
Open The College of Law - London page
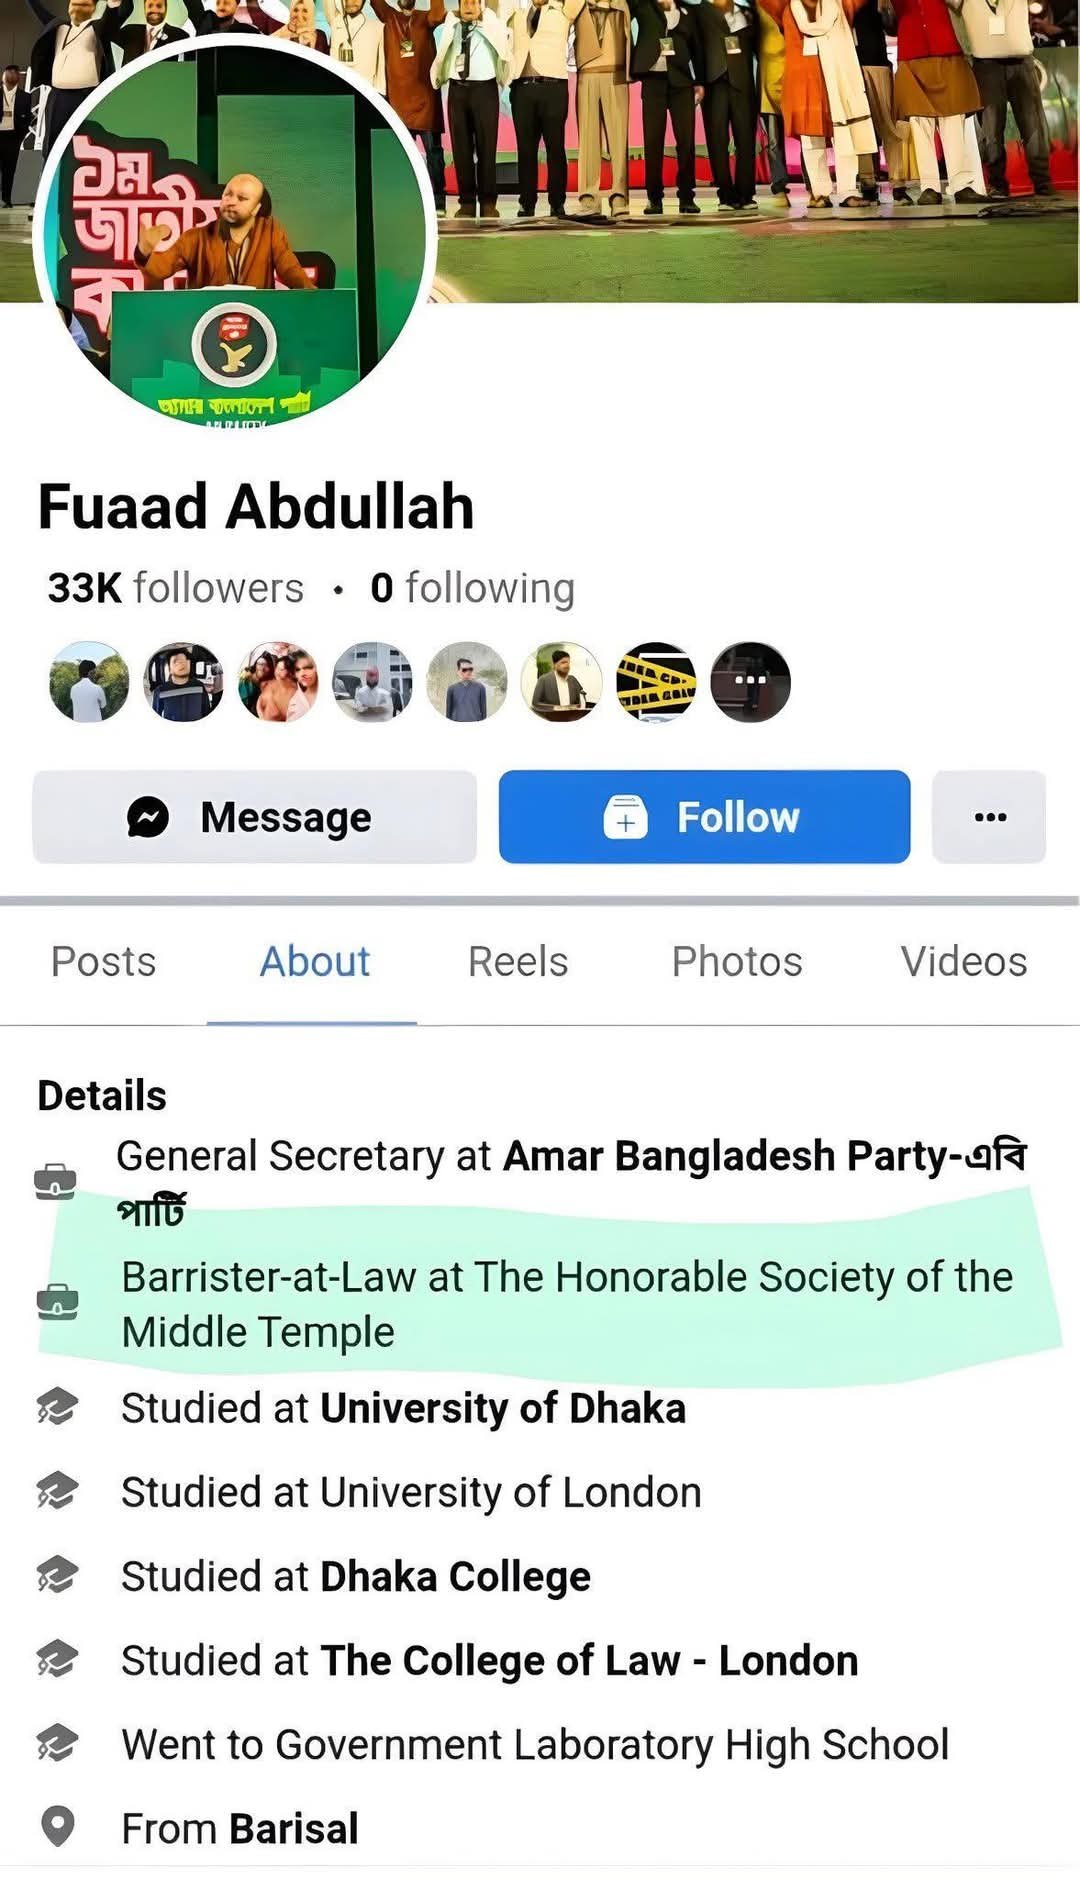[x=589, y=1660]
